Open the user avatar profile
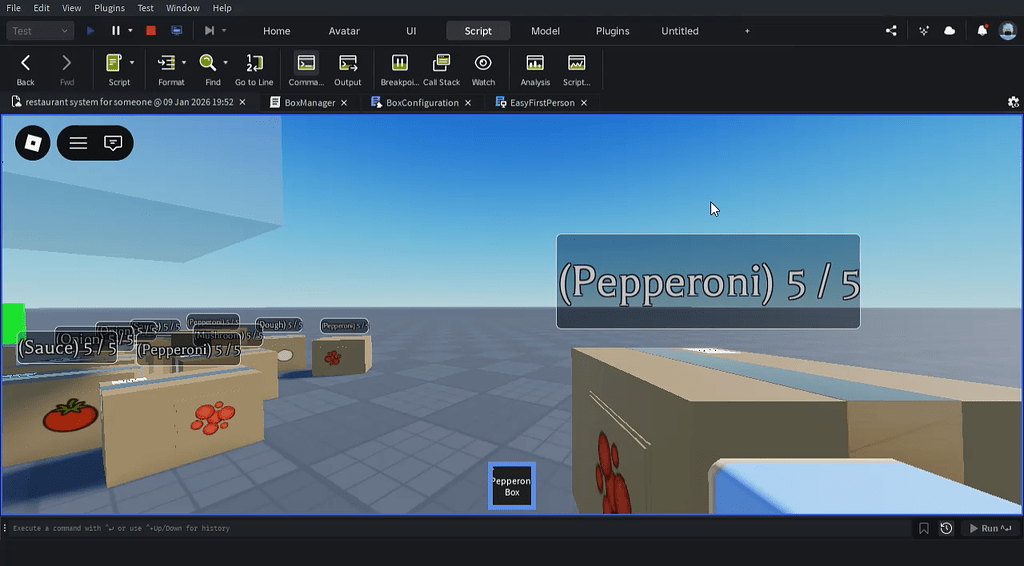Screen dimensions: 1024x566 [x=1008, y=31]
